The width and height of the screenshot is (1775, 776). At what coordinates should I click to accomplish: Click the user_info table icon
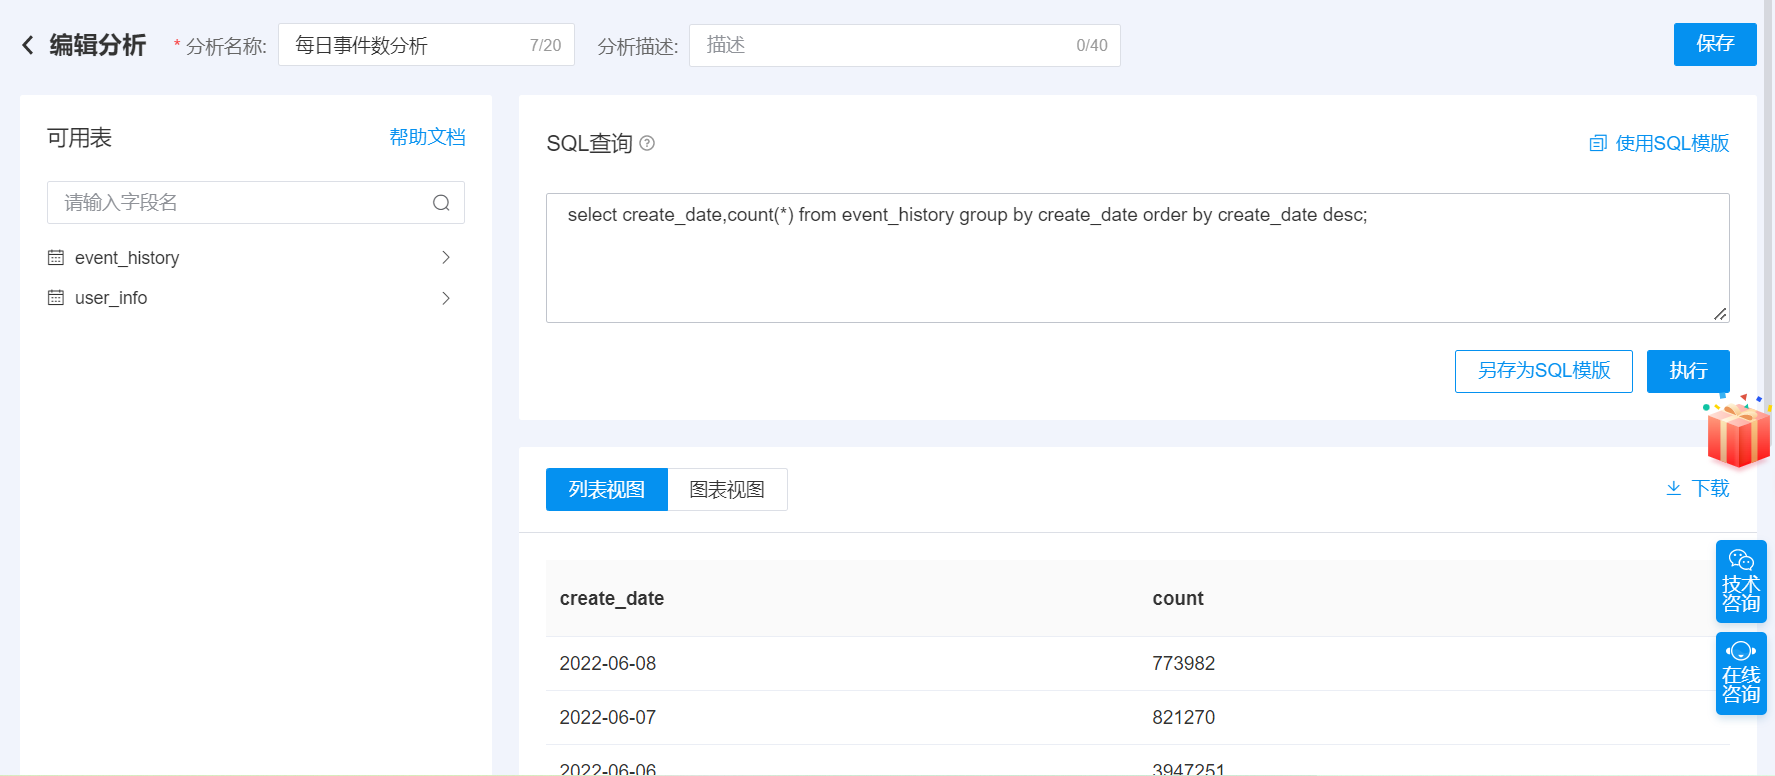[56, 298]
